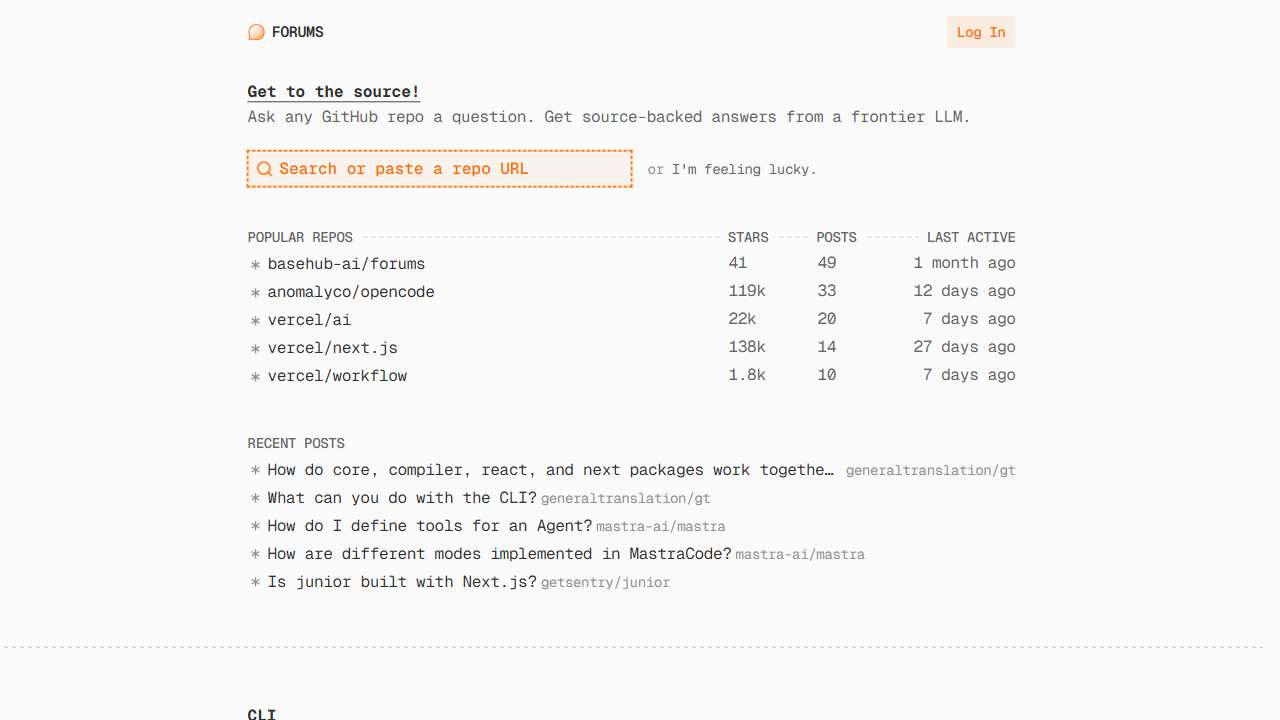The width and height of the screenshot is (1280, 720).
Task: Click the search or paste repo URL field
Action: pos(440,168)
